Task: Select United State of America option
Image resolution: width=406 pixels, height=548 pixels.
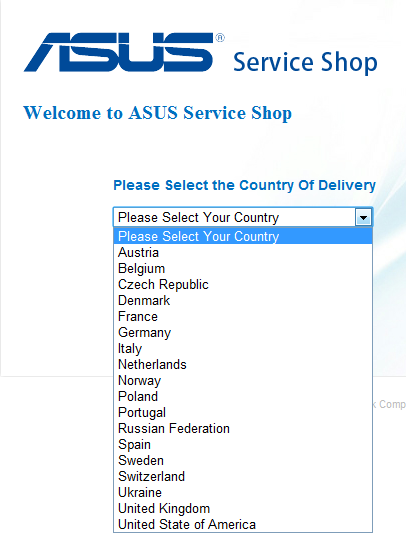Action: point(243,525)
